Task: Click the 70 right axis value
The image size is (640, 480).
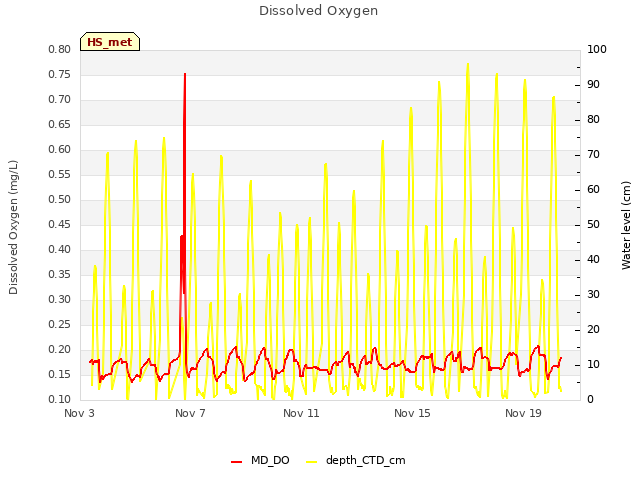Action: click(593, 155)
